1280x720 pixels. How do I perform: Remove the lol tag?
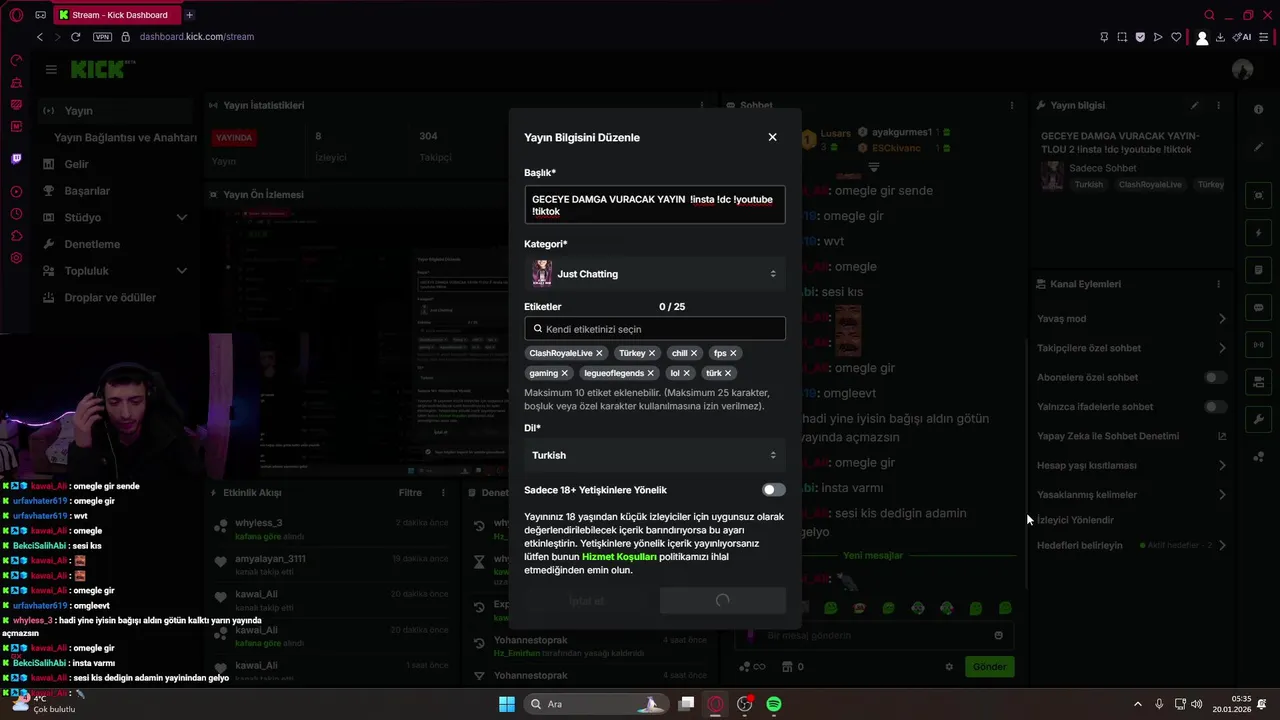(686, 373)
